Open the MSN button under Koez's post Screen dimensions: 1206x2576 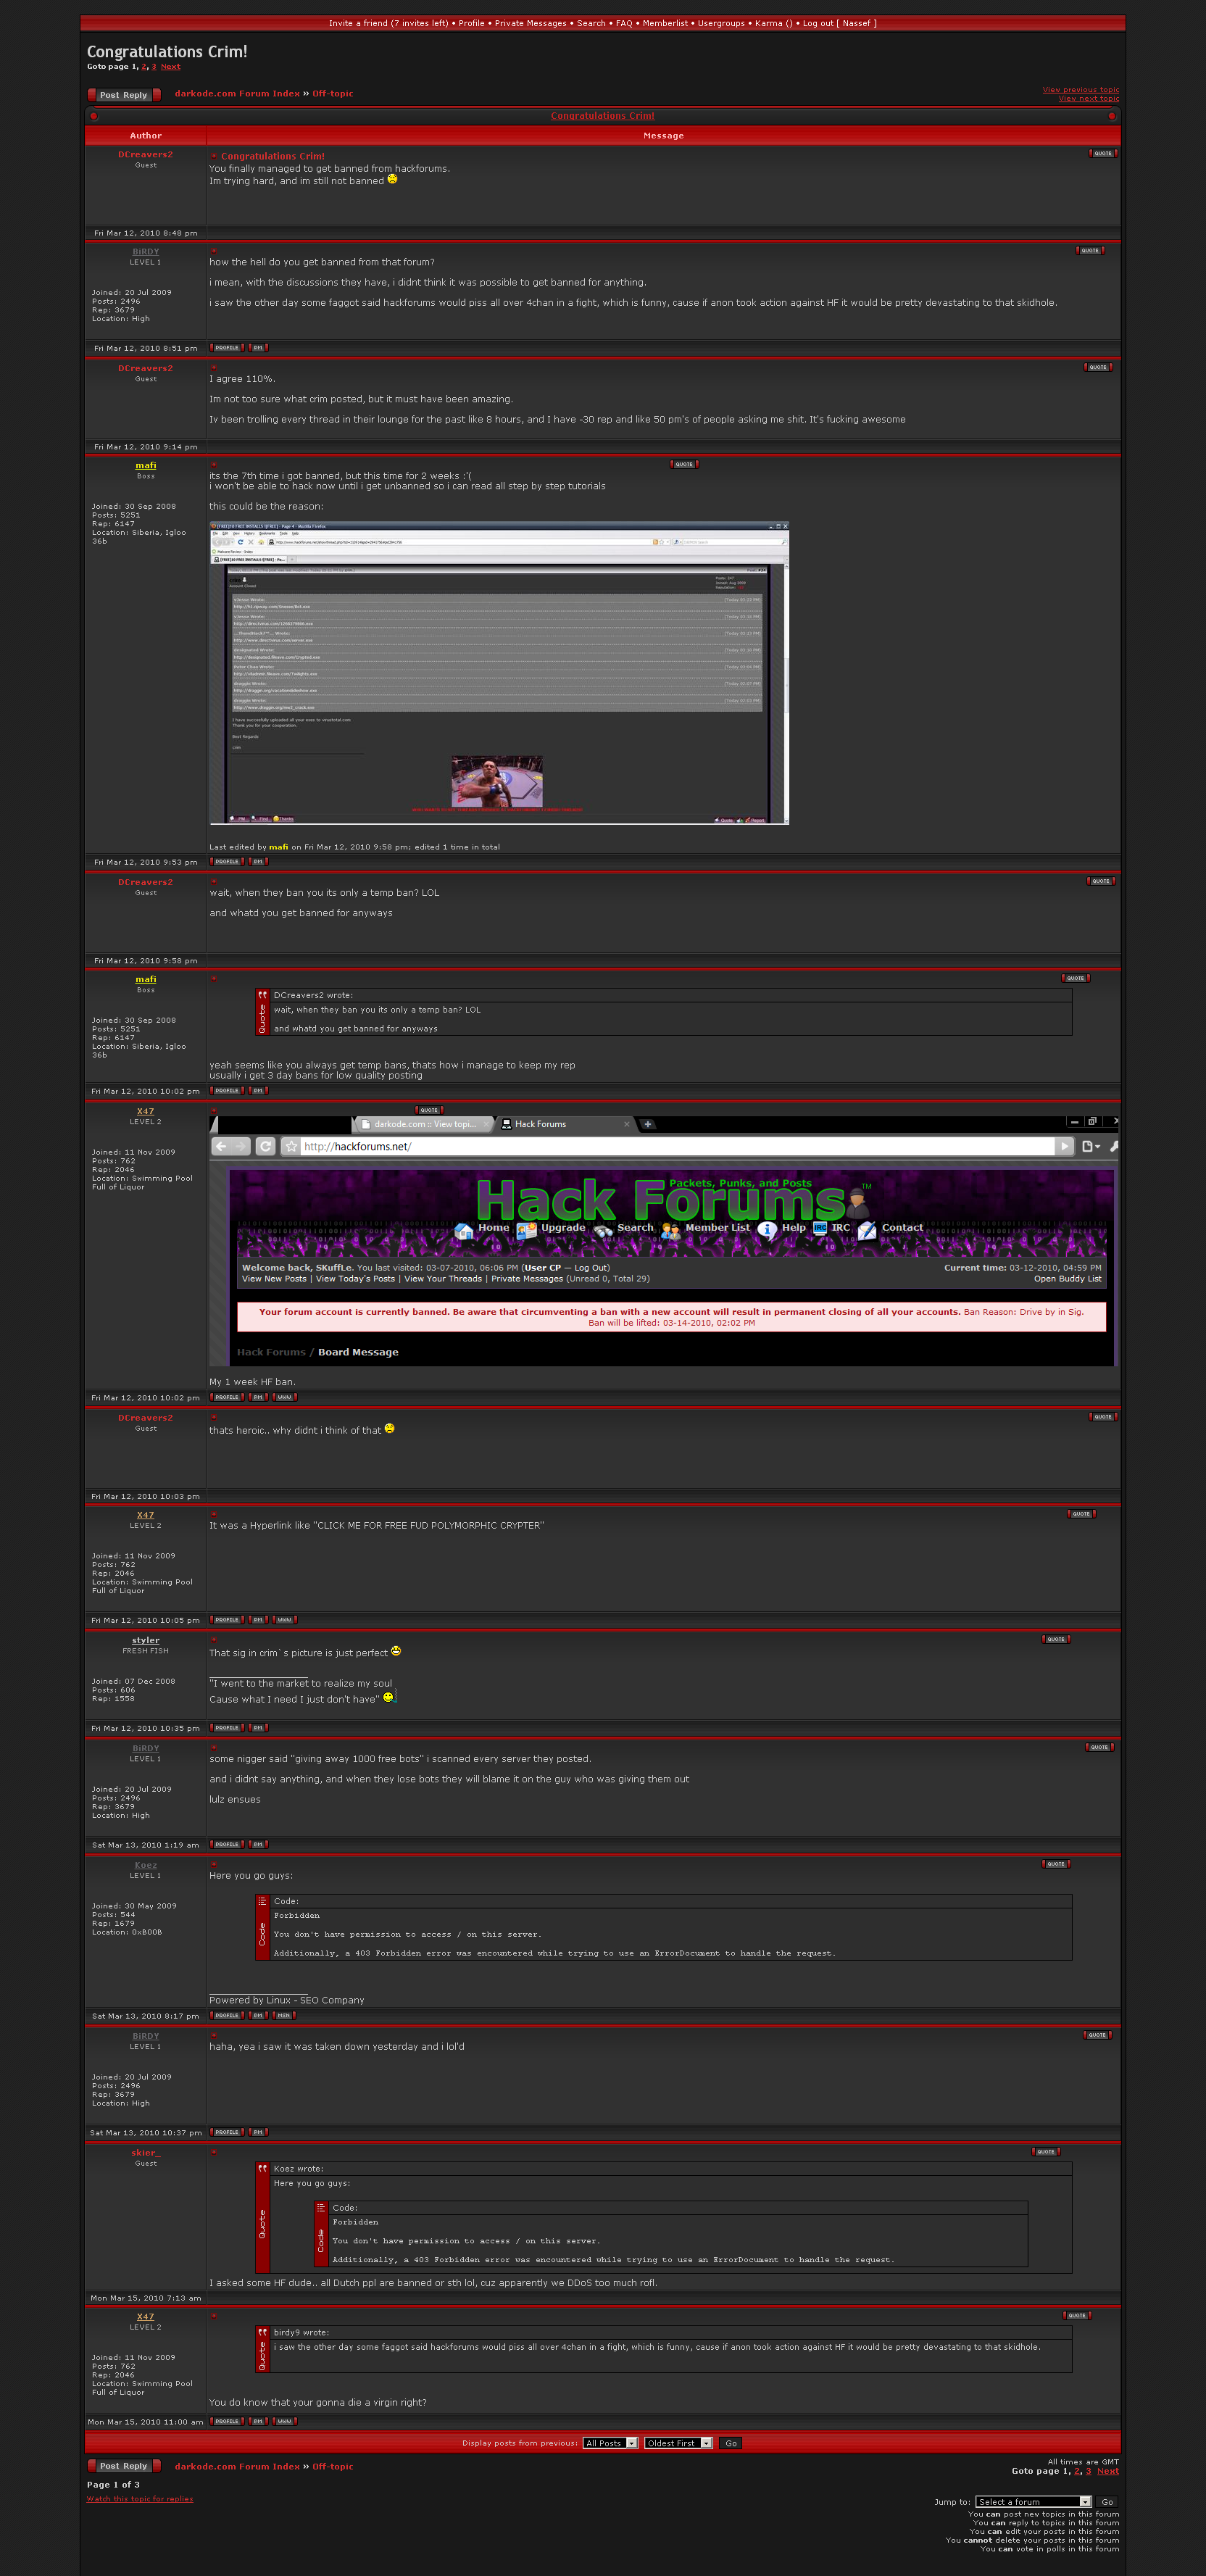[x=284, y=2016]
